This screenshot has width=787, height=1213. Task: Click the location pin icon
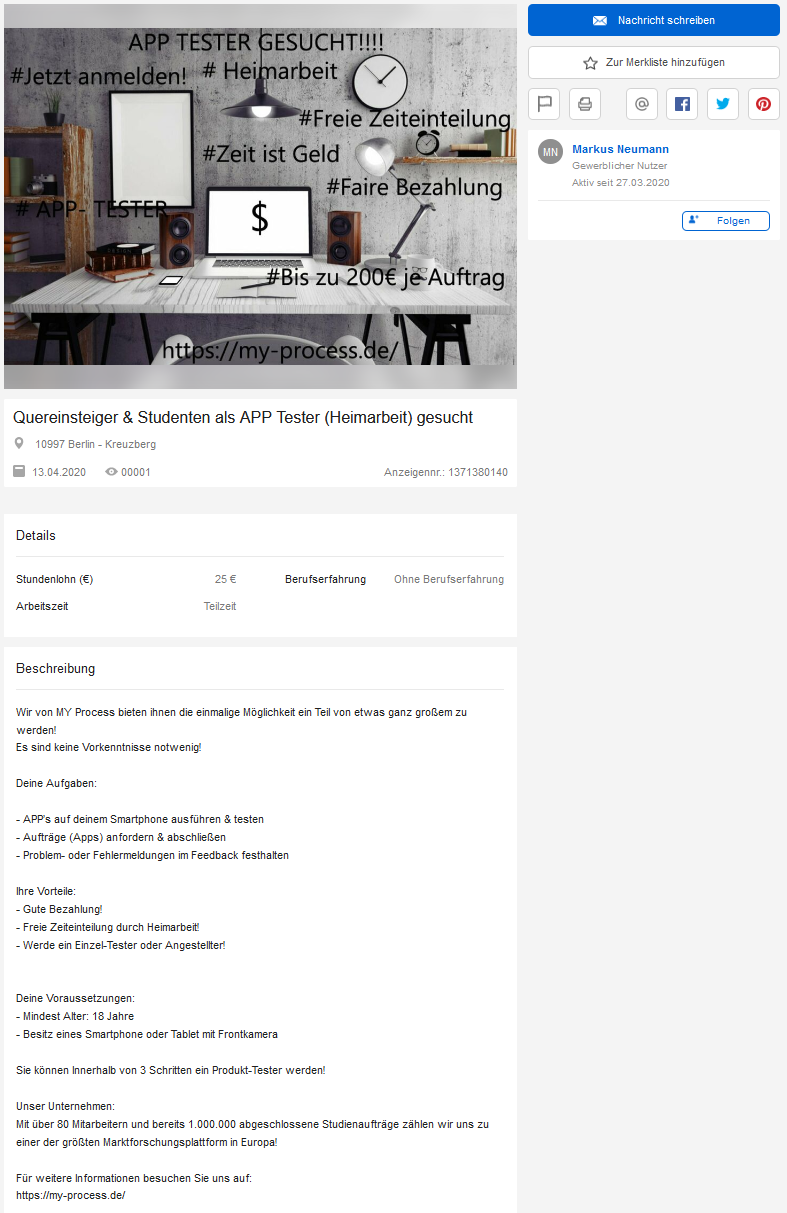(x=19, y=443)
